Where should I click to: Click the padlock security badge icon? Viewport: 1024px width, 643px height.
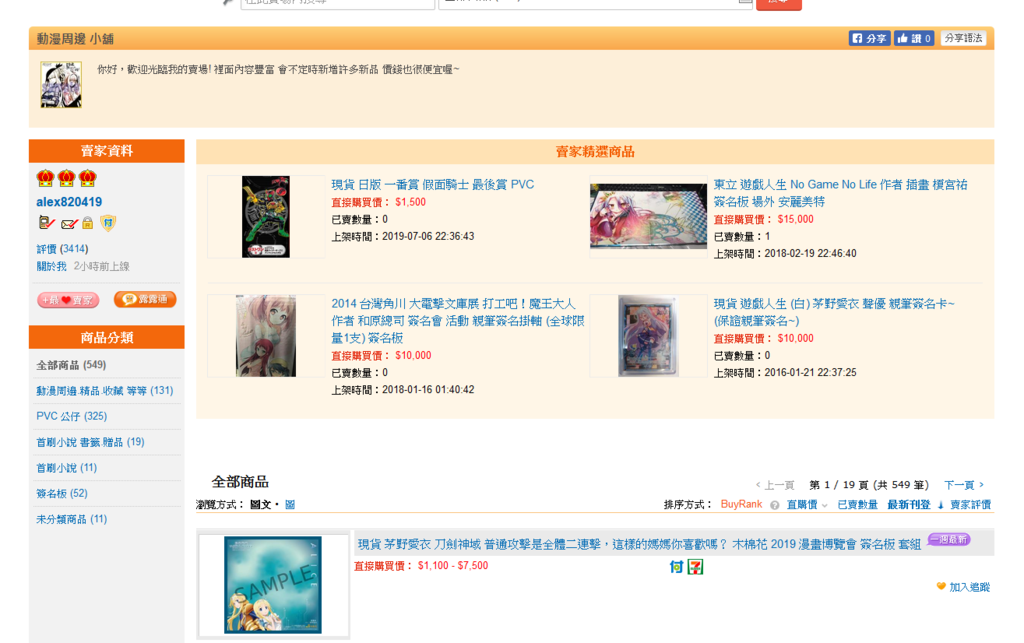88,223
